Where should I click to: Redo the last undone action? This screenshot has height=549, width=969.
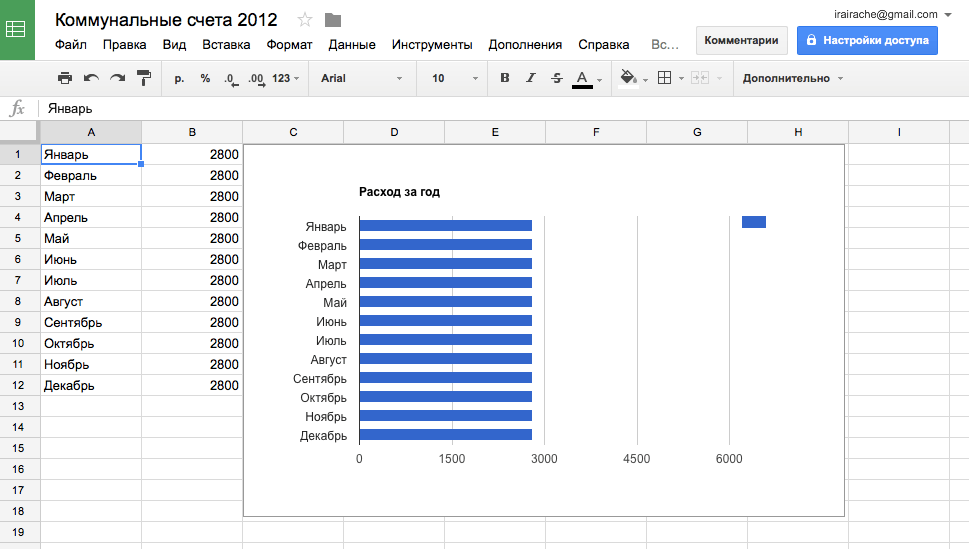pyautogui.click(x=117, y=78)
